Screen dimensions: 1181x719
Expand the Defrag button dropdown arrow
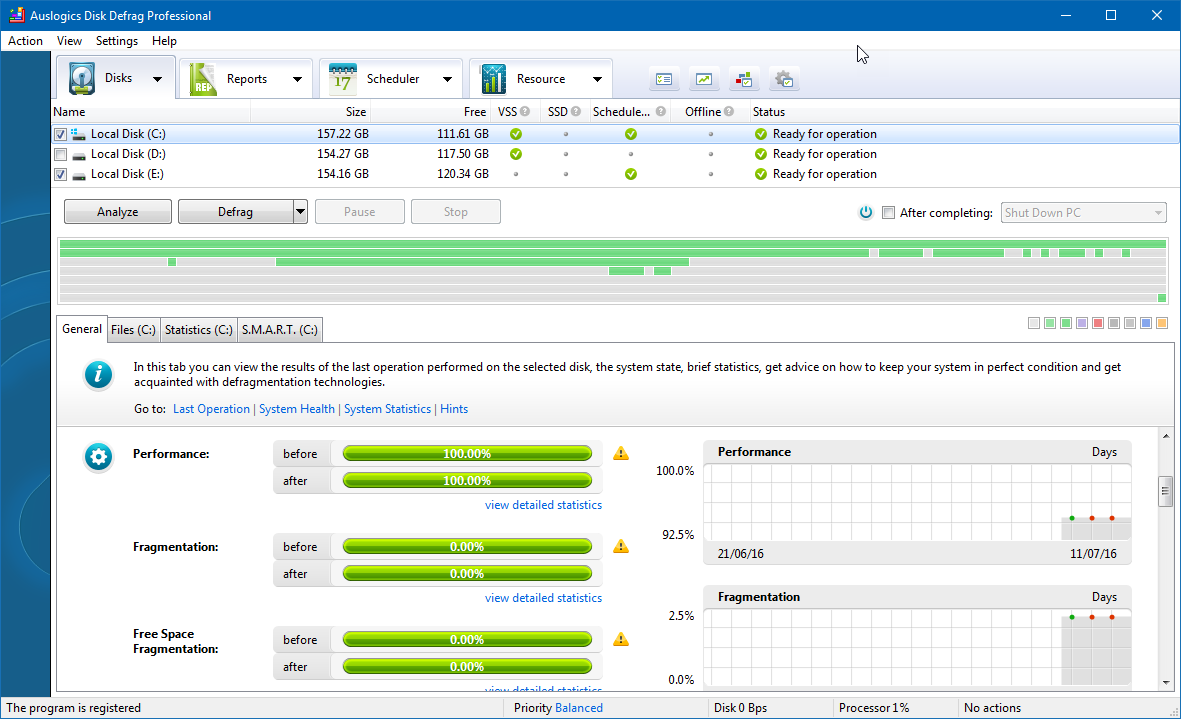click(x=300, y=212)
